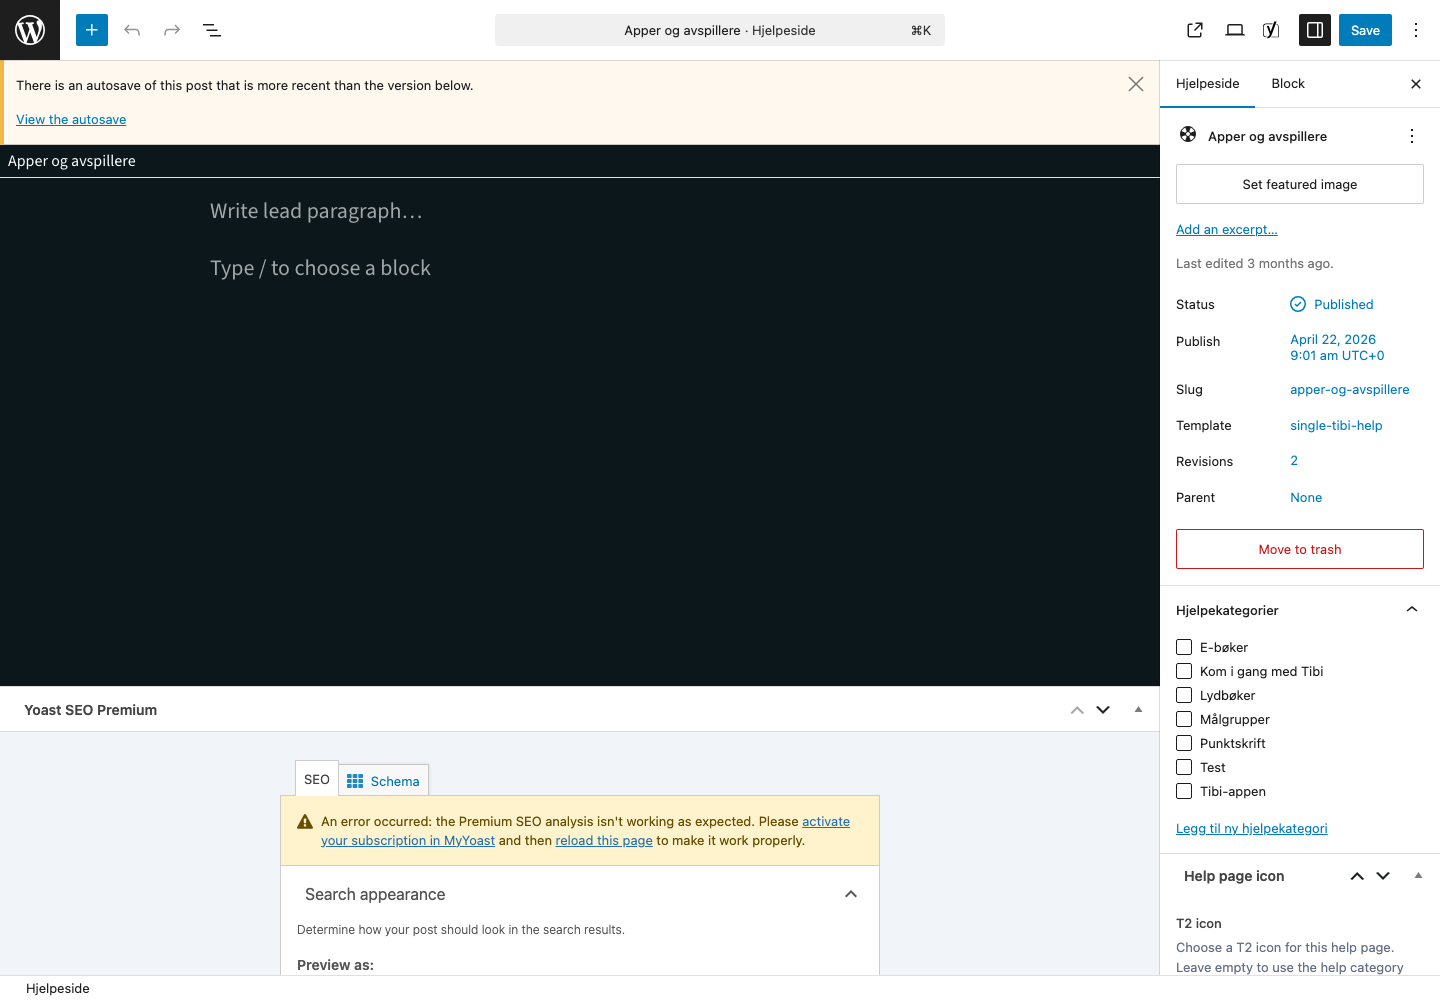Select the SEO tab in Yoast

(317, 779)
